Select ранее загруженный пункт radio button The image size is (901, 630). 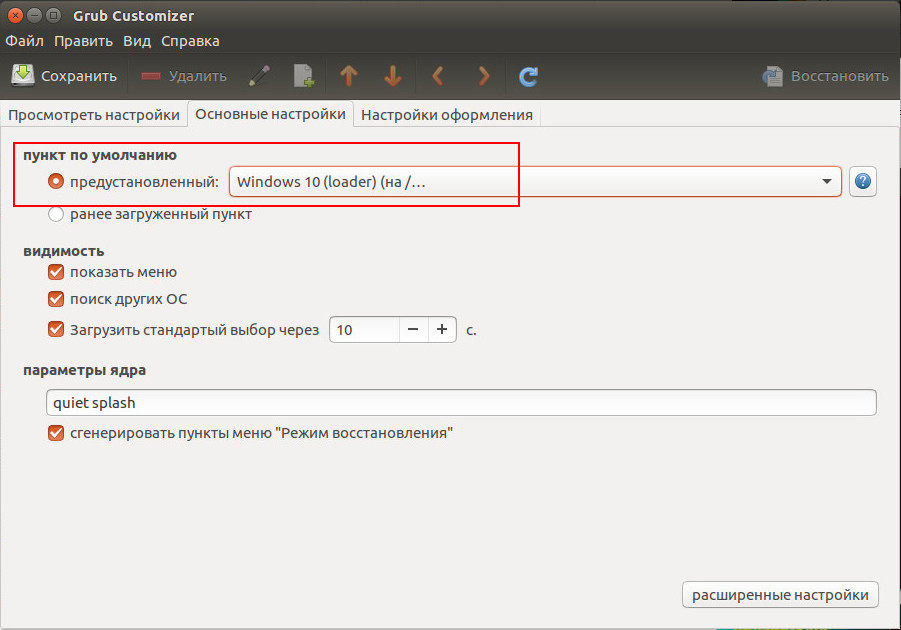[56, 214]
